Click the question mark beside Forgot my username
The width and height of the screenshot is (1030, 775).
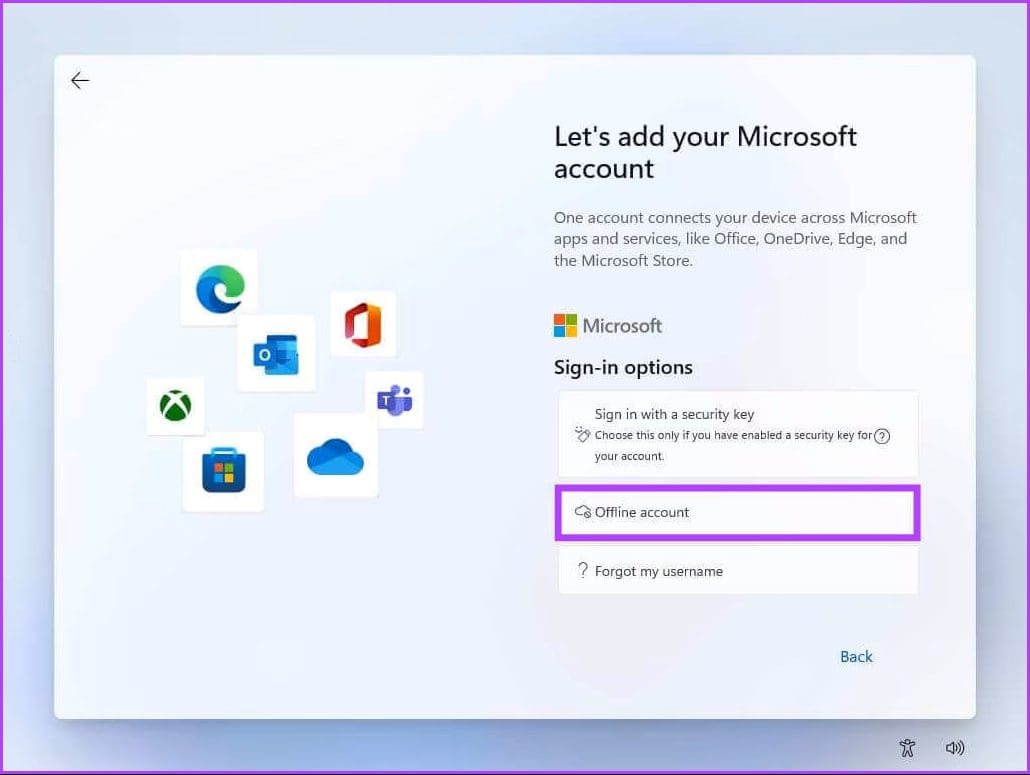pyautogui.click(x=583, y=571)
